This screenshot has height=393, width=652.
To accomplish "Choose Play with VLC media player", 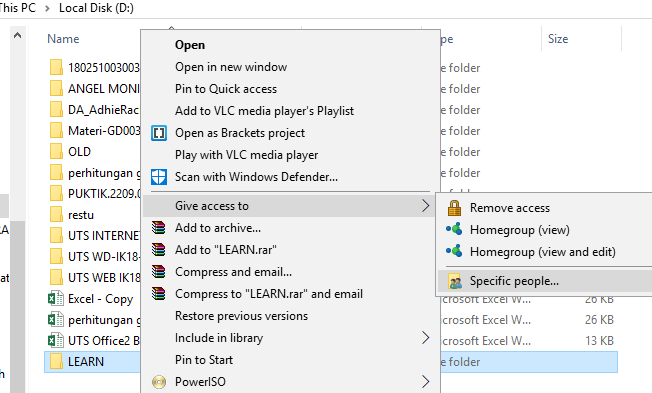I will [x=247, y=155].
